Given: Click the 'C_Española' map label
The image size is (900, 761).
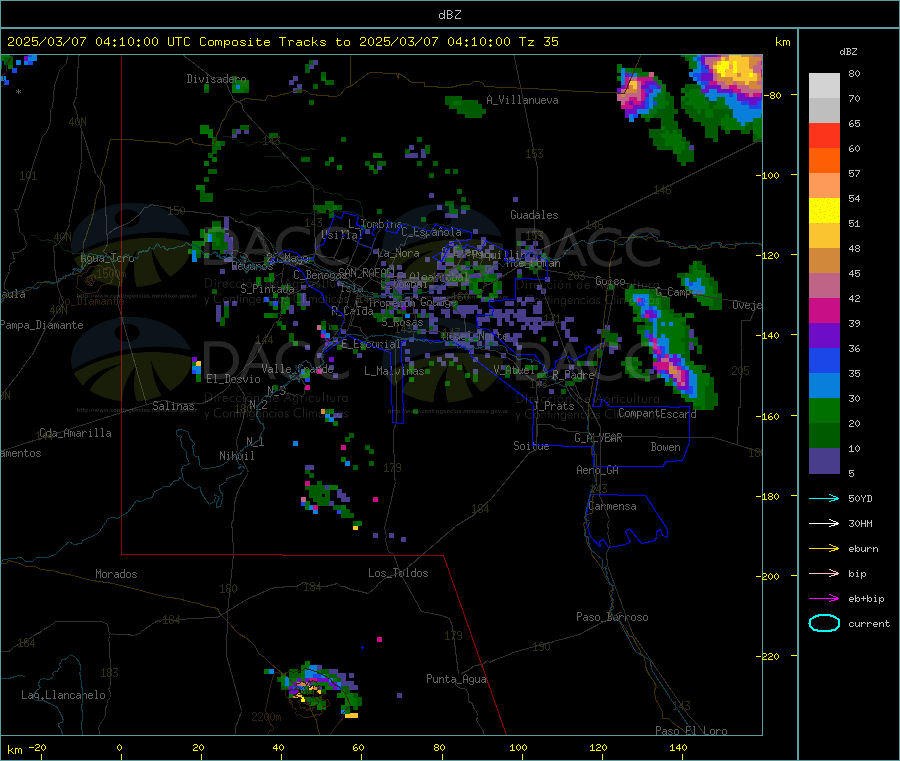Looking at the screenshot, I should (431, 232).
